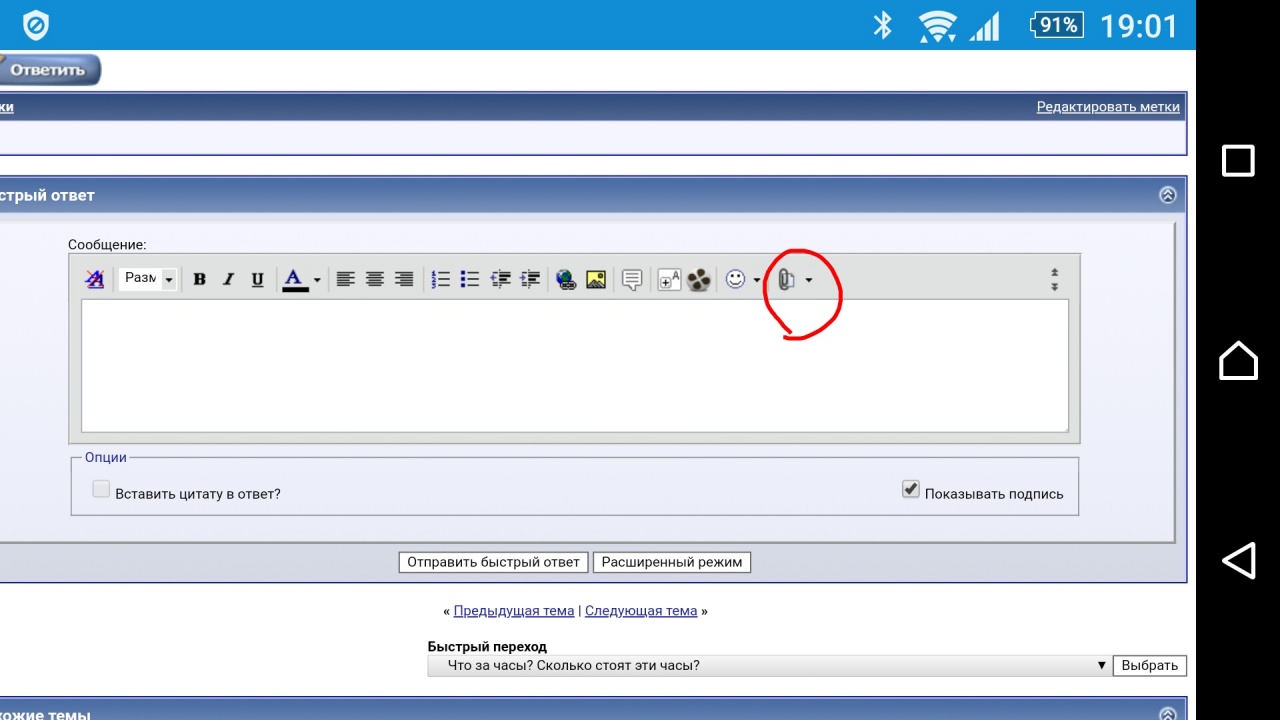Toggle italic text formatting
This screenshot has width=1280, height=720.
[228, 280]
